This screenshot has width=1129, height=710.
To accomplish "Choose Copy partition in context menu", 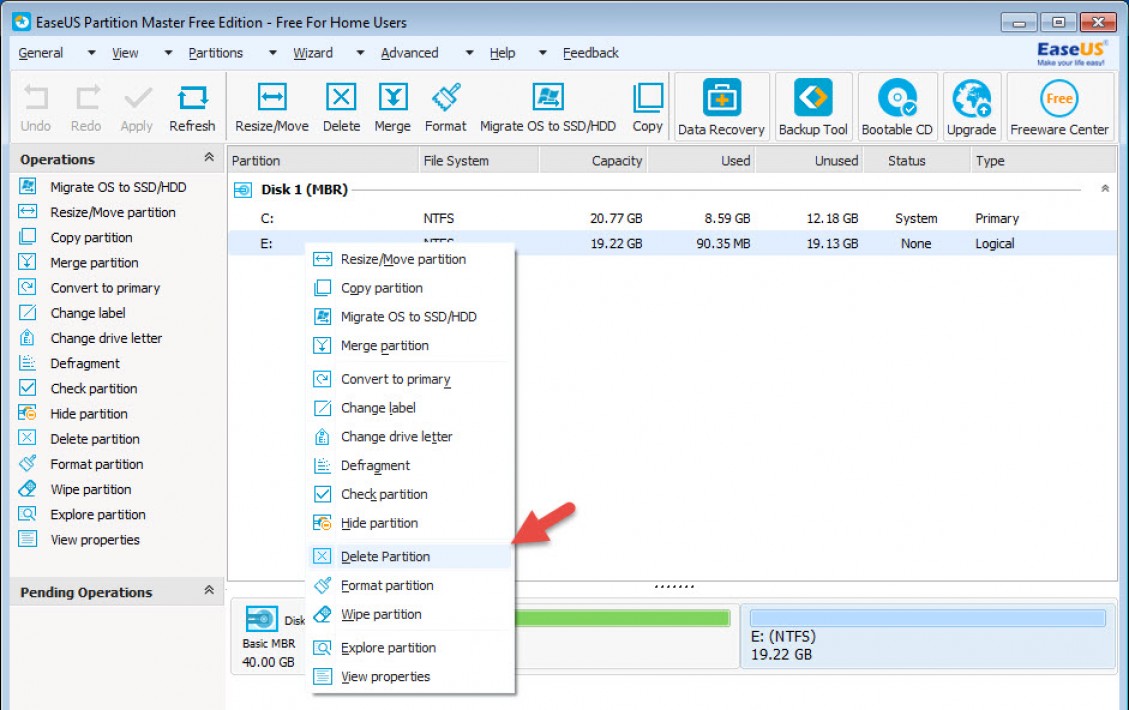I will [410, 288].
